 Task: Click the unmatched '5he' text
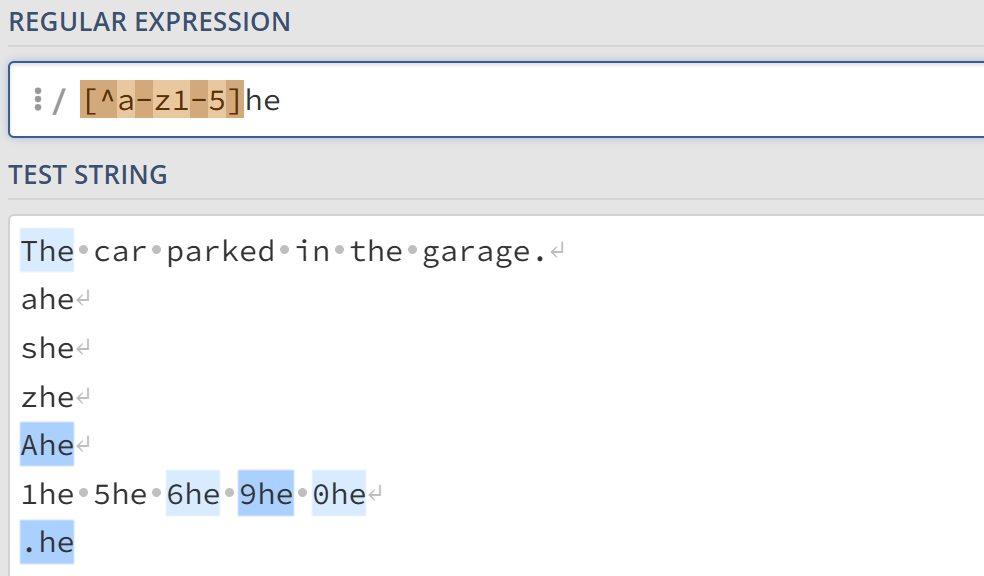coord(120,494)
